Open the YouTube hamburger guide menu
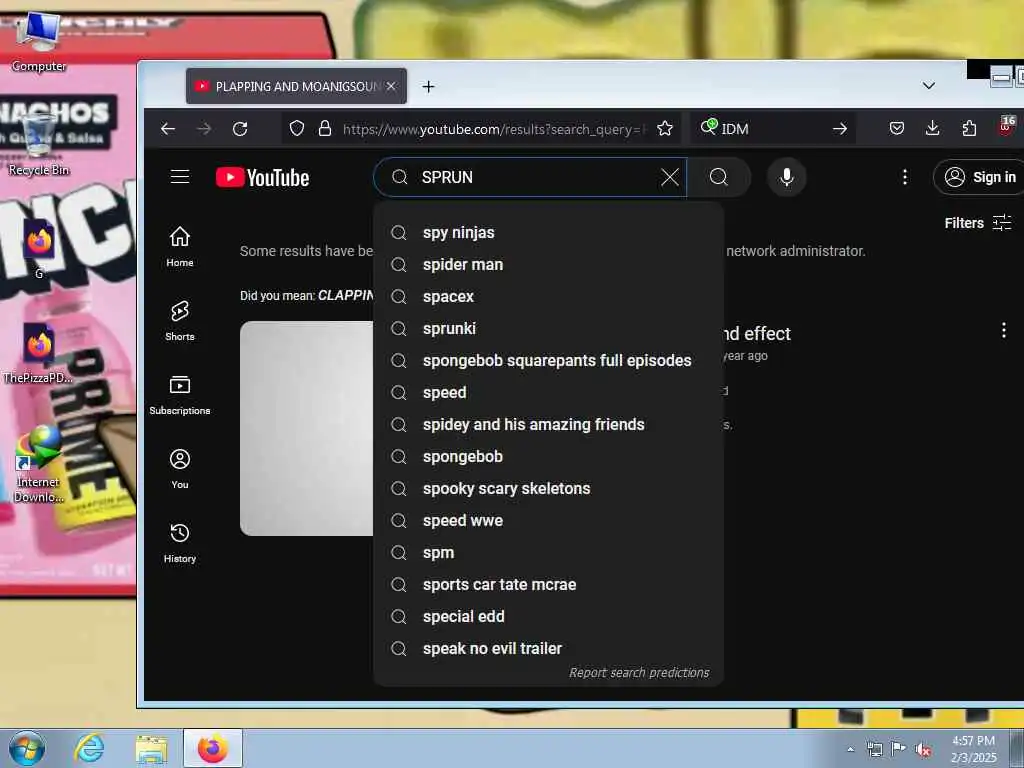 tap(180, 177)
